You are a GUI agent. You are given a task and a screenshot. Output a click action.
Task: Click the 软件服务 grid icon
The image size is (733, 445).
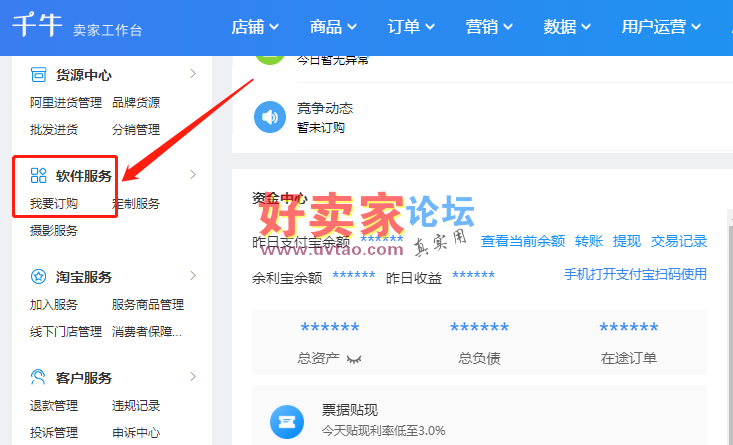click(39, 176)
